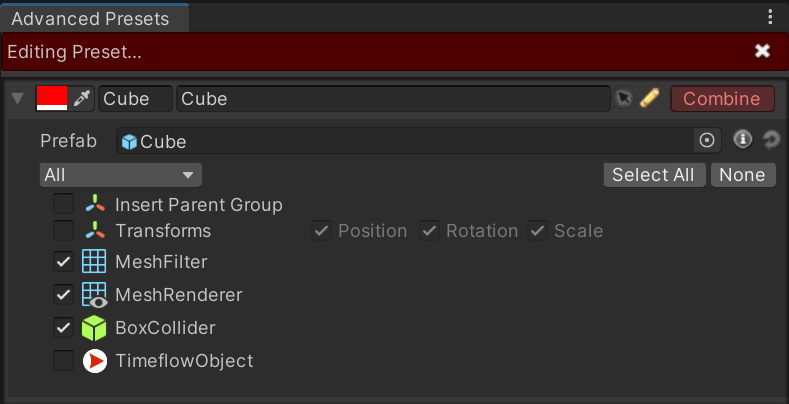Click the info icon beside Prefab field

click(x=742, y=140)
